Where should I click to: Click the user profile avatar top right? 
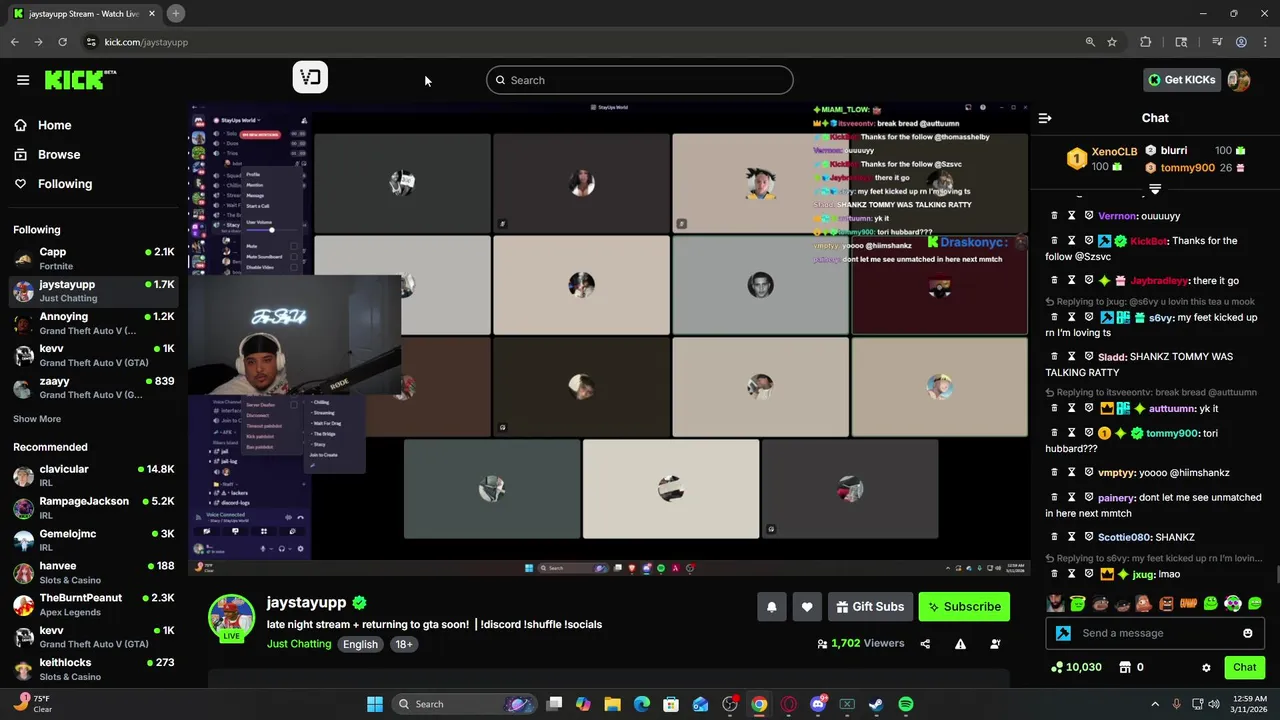[x=1239, y=80]
